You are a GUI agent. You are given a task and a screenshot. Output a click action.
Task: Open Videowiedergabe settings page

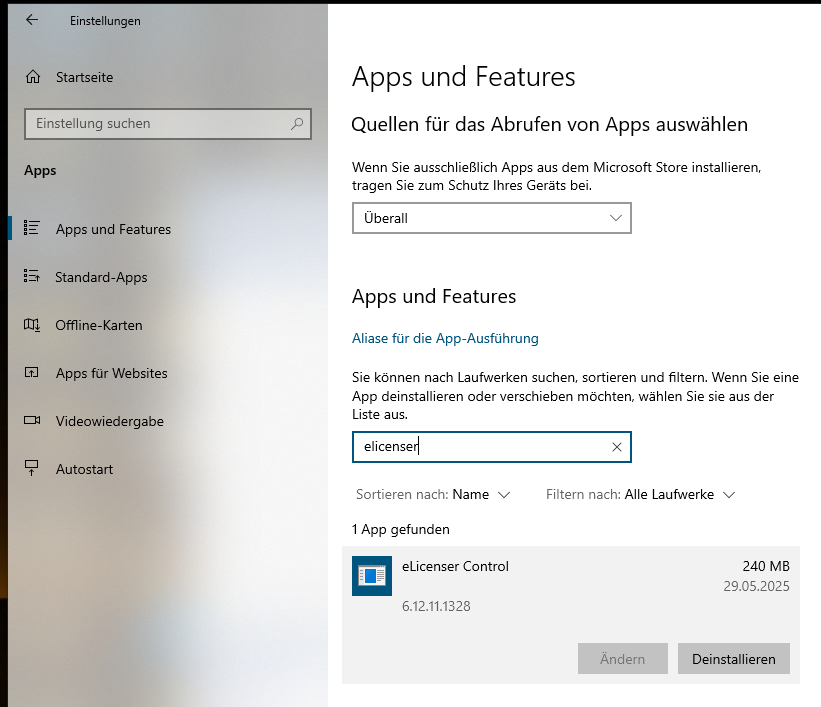pos(168,421)
